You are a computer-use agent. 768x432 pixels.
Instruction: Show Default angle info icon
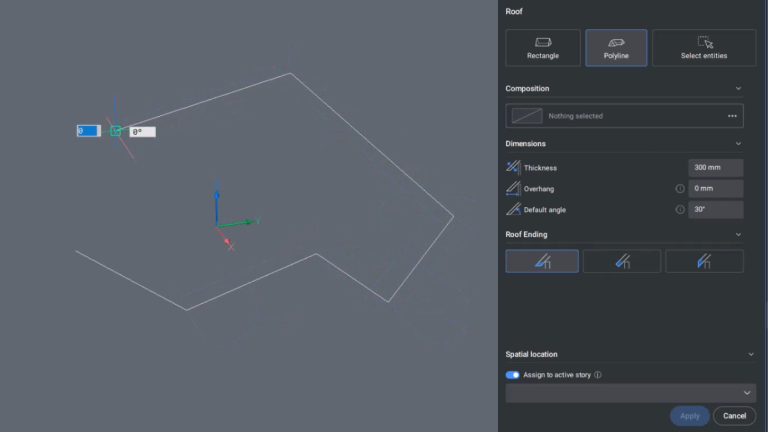680,210
